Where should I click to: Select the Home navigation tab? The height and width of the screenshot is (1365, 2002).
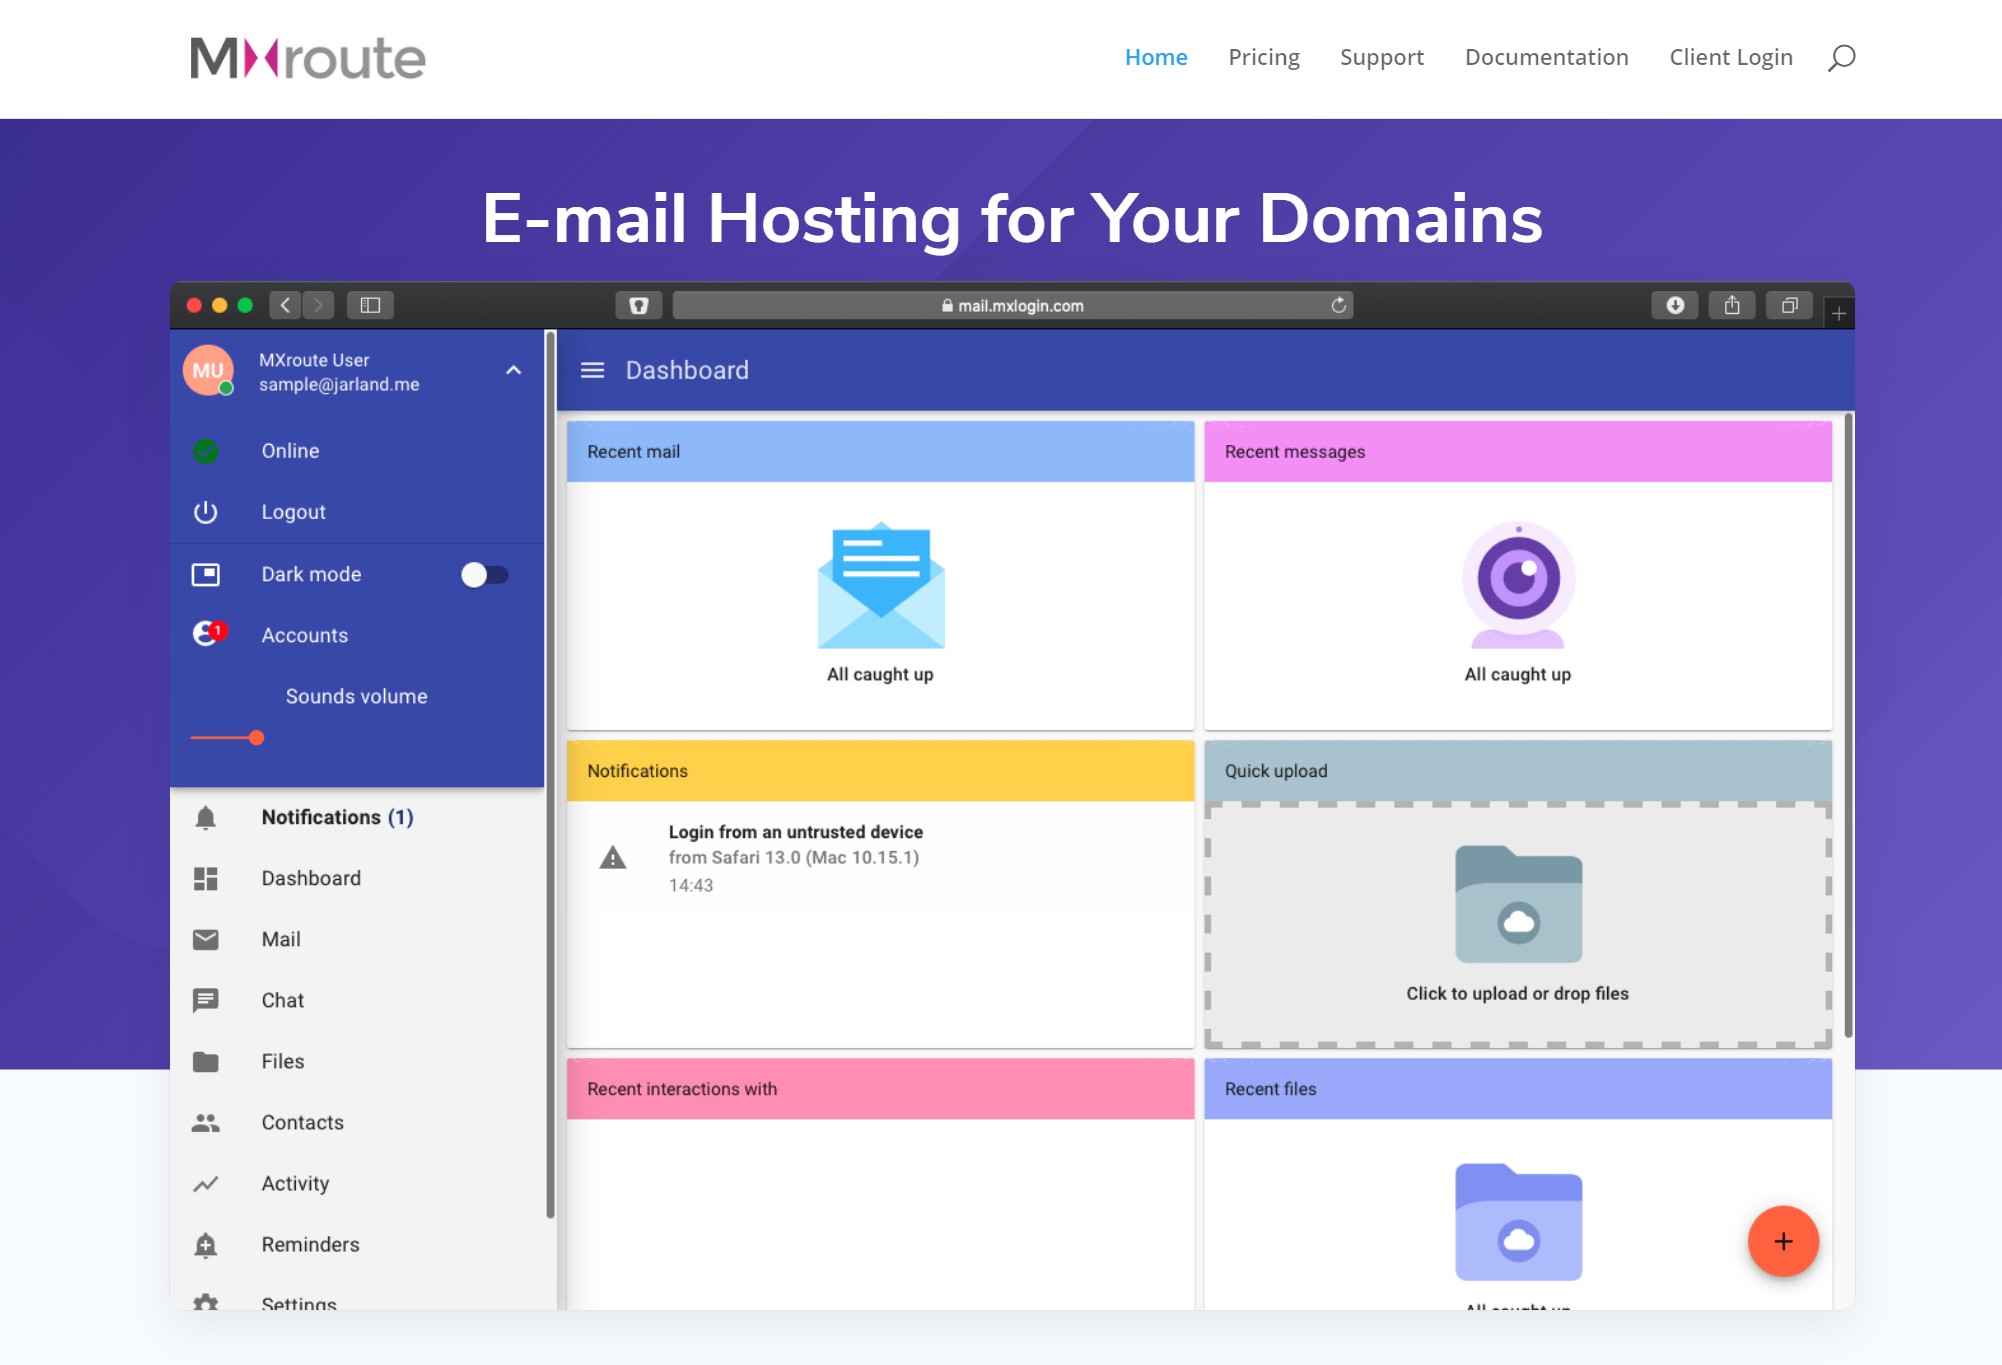pyautogui.click(x=1156, y=56)
